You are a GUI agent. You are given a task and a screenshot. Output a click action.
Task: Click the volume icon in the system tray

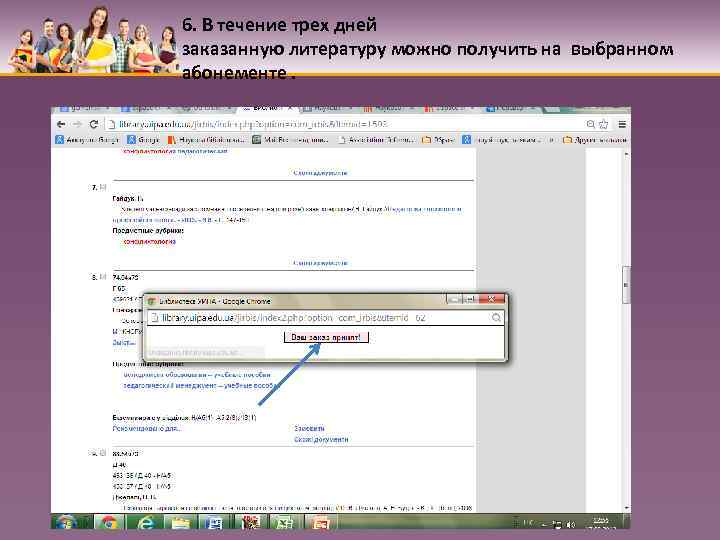[570, 524]
